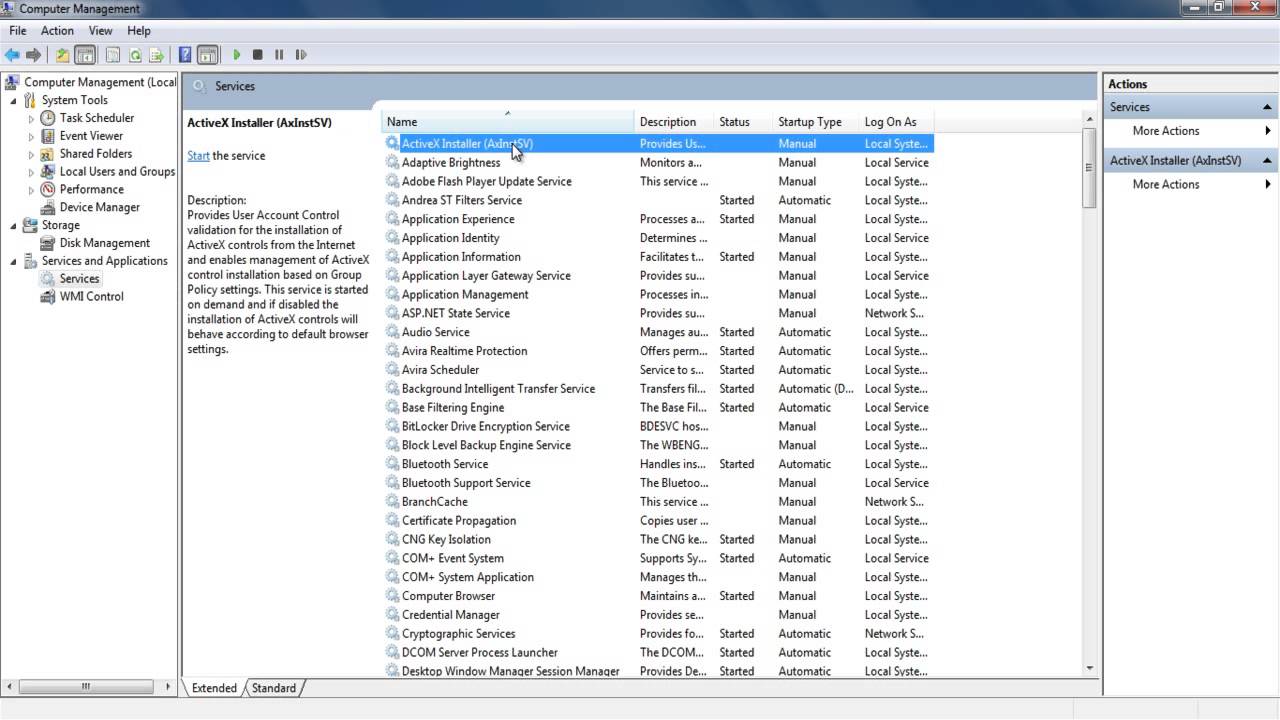
Task: Stop the service with the square icon
Action: (x=258, y=55)
